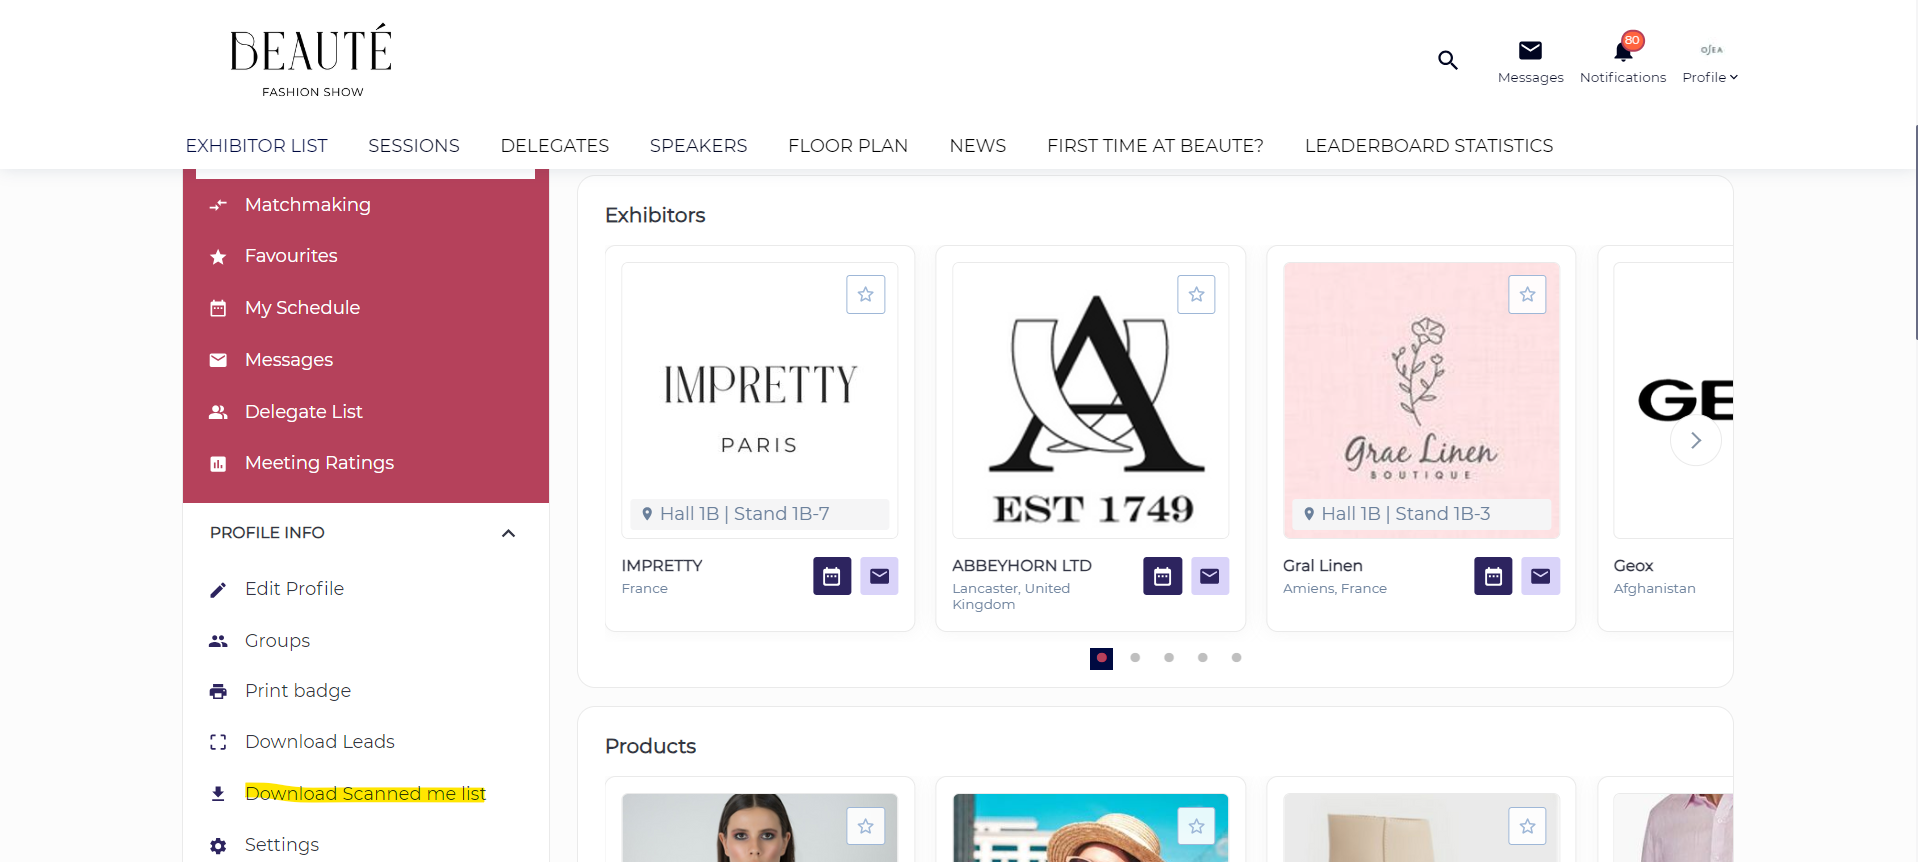Go to LEADERBOARD STATISTICS menu item
Viewport: 1918px width, 862px height.
[x=1428, y=146]
